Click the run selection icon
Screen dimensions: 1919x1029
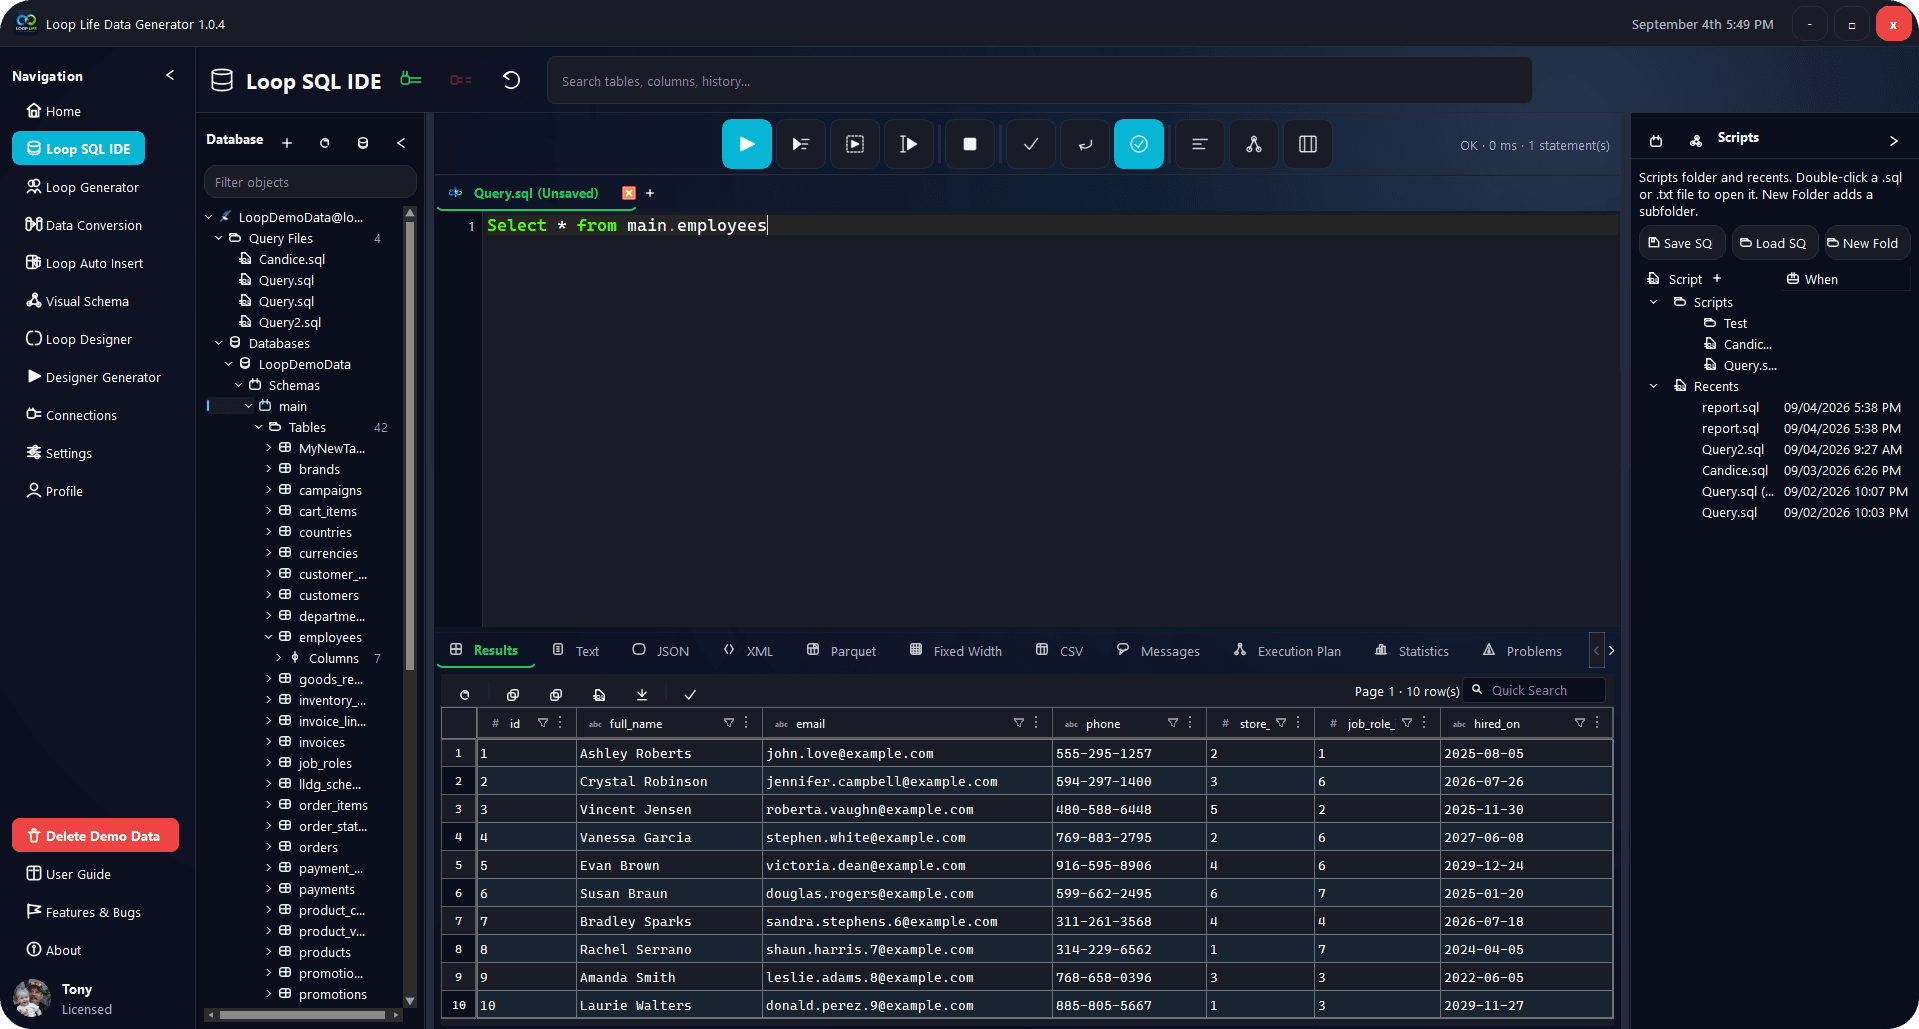(x=854, y=144)
